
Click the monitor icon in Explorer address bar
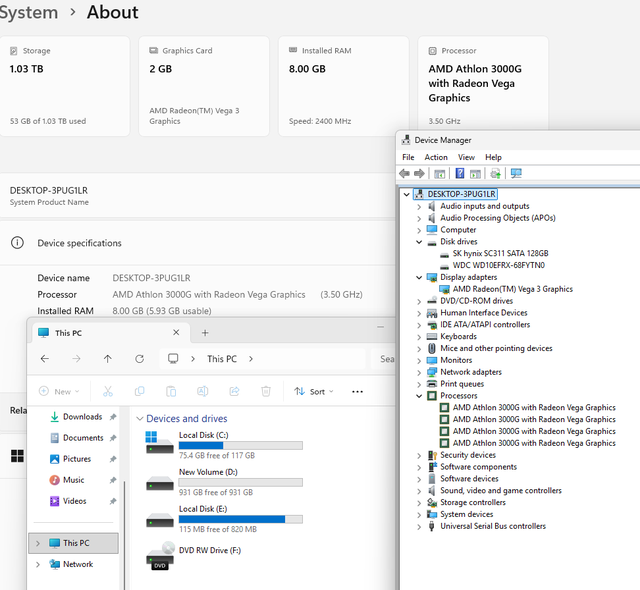(x=173, y=359)
